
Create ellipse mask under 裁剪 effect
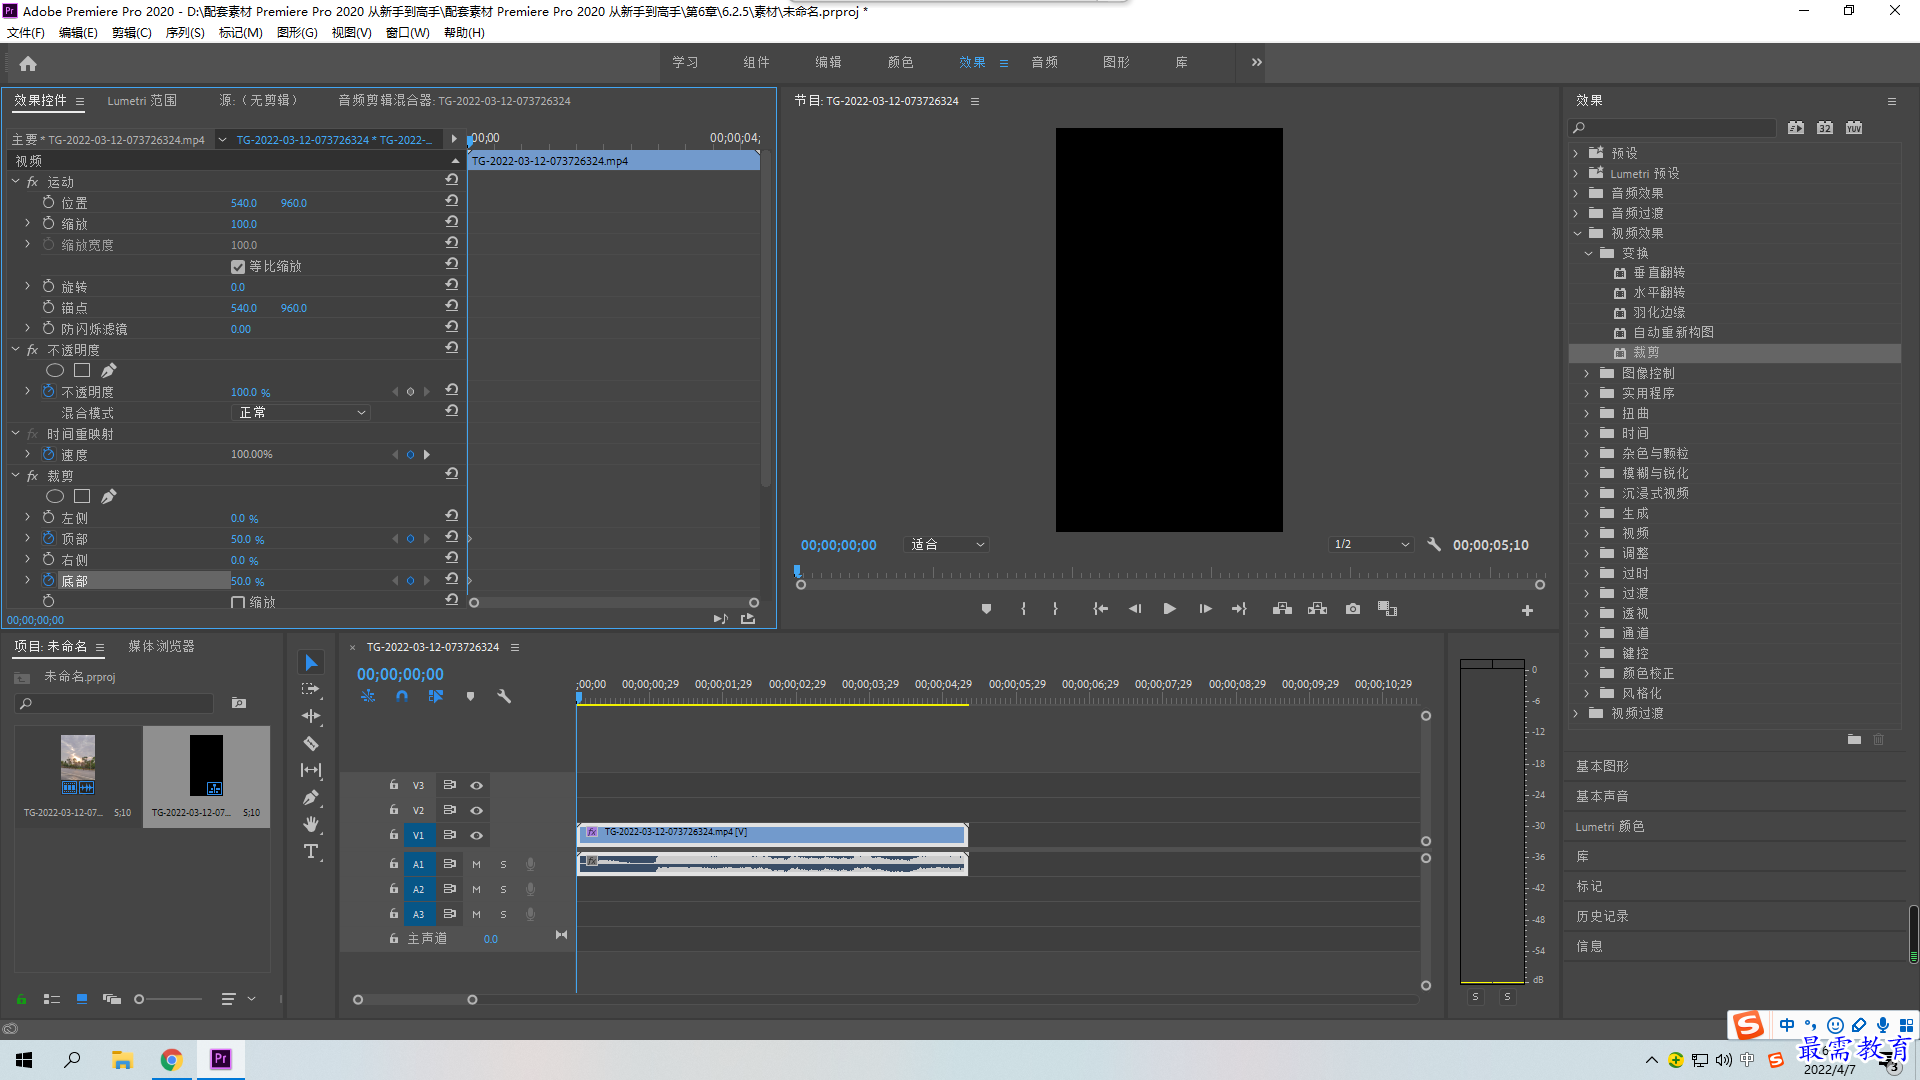(55, 496)
